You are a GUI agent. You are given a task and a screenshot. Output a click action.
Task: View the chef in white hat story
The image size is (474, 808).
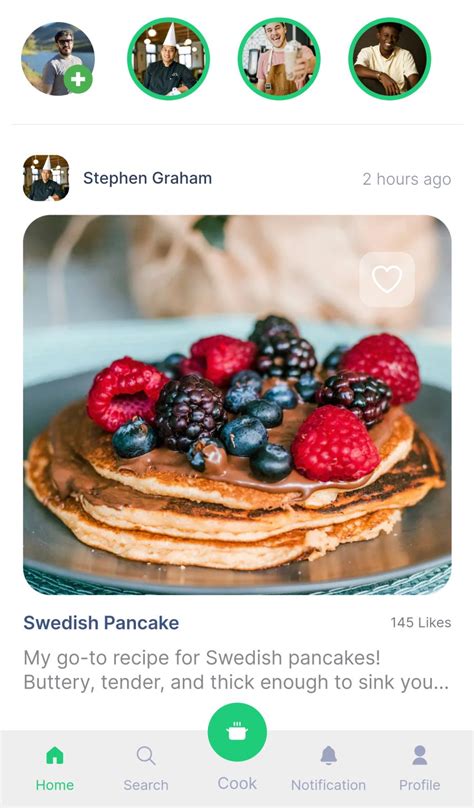pos(168,59)
